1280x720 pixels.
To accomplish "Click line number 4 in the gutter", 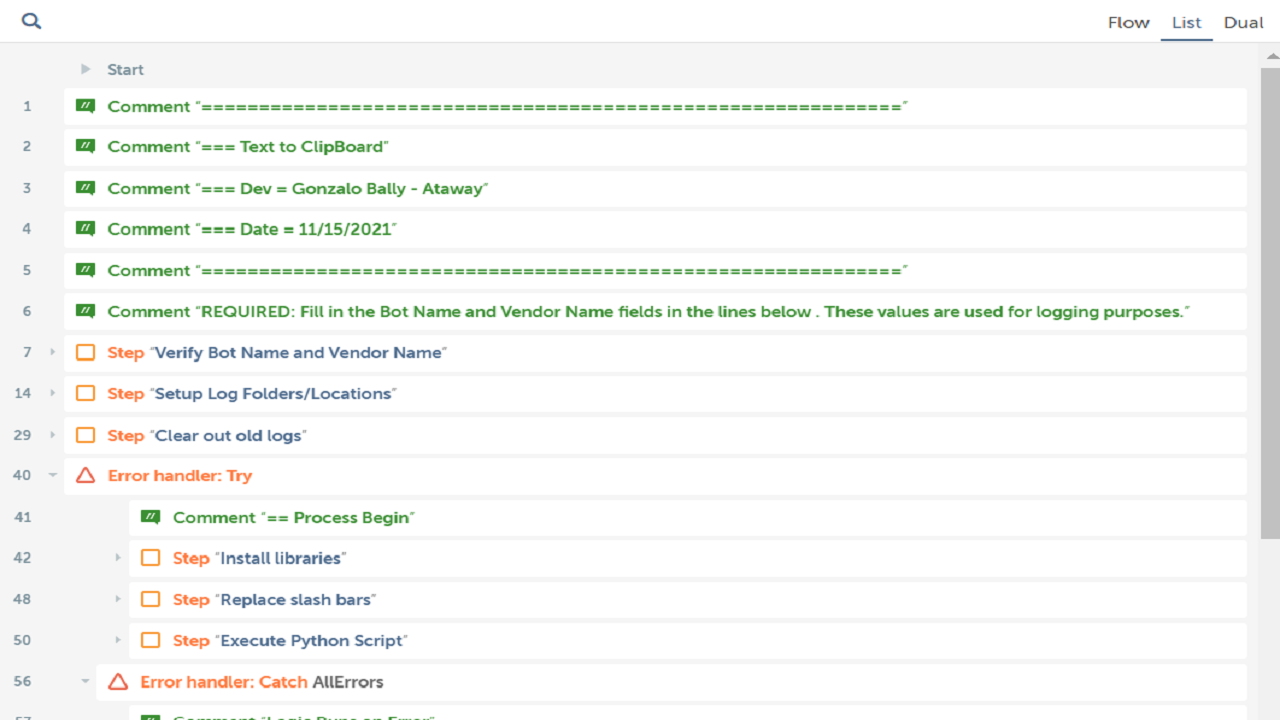I will pos(27,229).
